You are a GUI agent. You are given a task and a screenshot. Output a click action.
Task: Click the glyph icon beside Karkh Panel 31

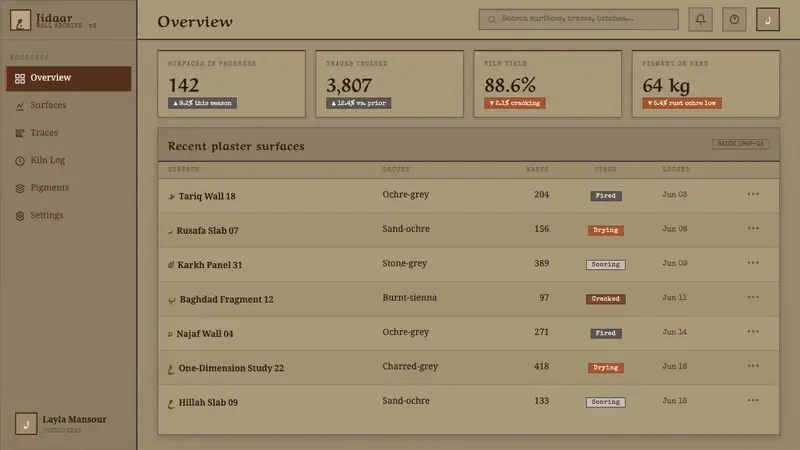171,265
